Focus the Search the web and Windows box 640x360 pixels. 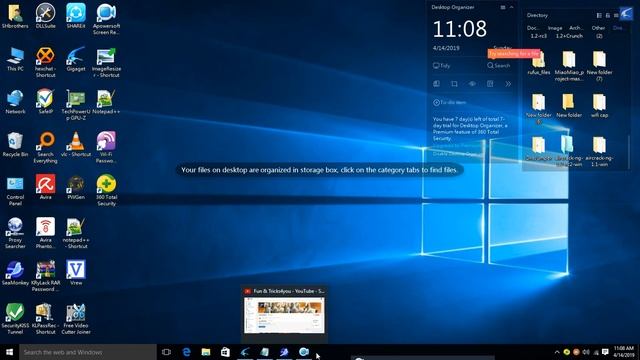87,352
